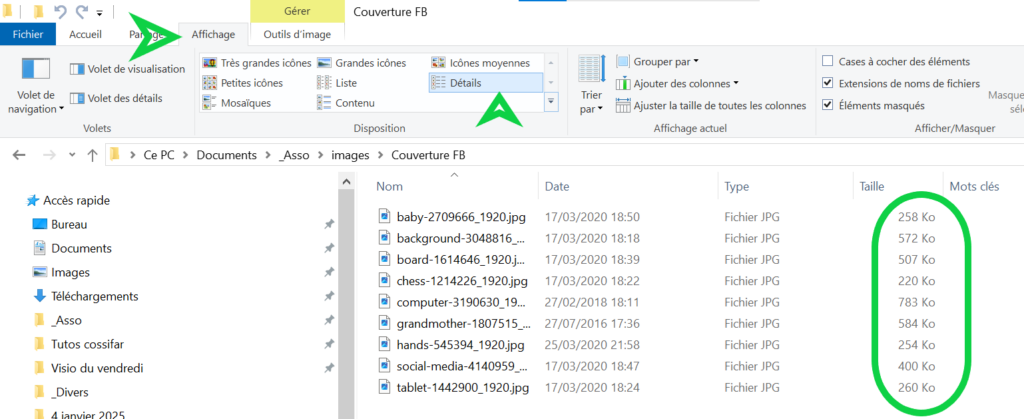
Task: Sort files by the Taille column header
Action: 871,186
